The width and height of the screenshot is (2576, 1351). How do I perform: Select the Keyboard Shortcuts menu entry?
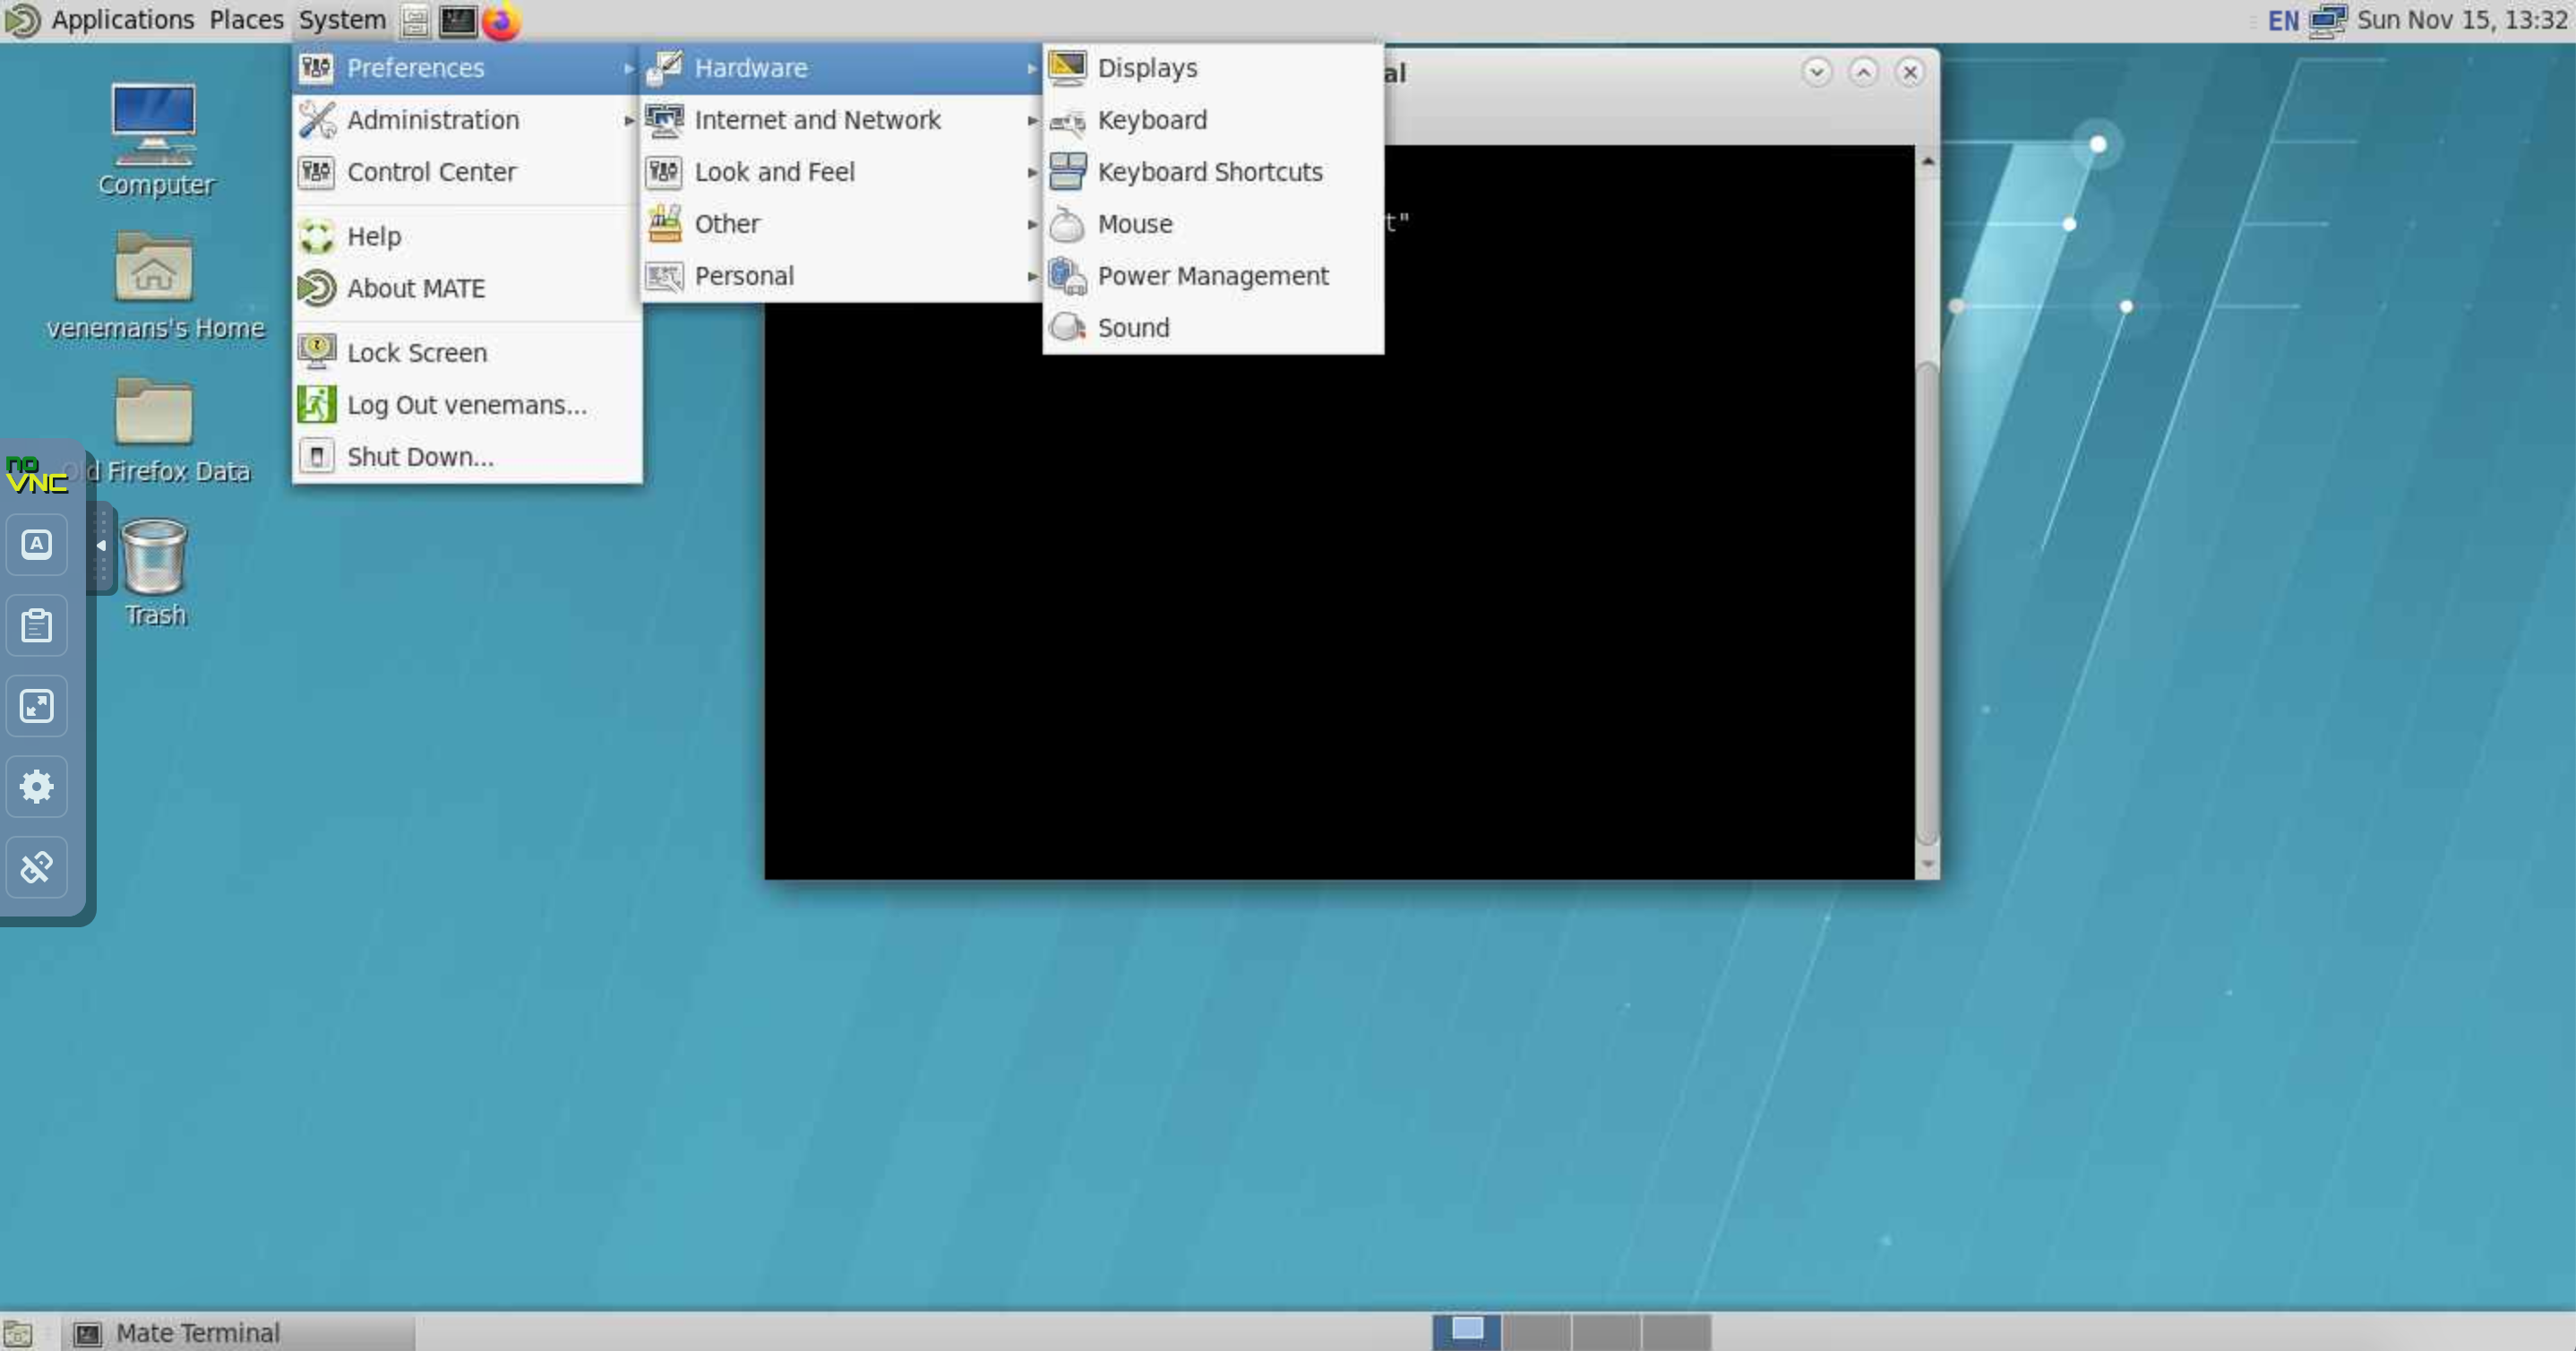[x=1209, y=172]
